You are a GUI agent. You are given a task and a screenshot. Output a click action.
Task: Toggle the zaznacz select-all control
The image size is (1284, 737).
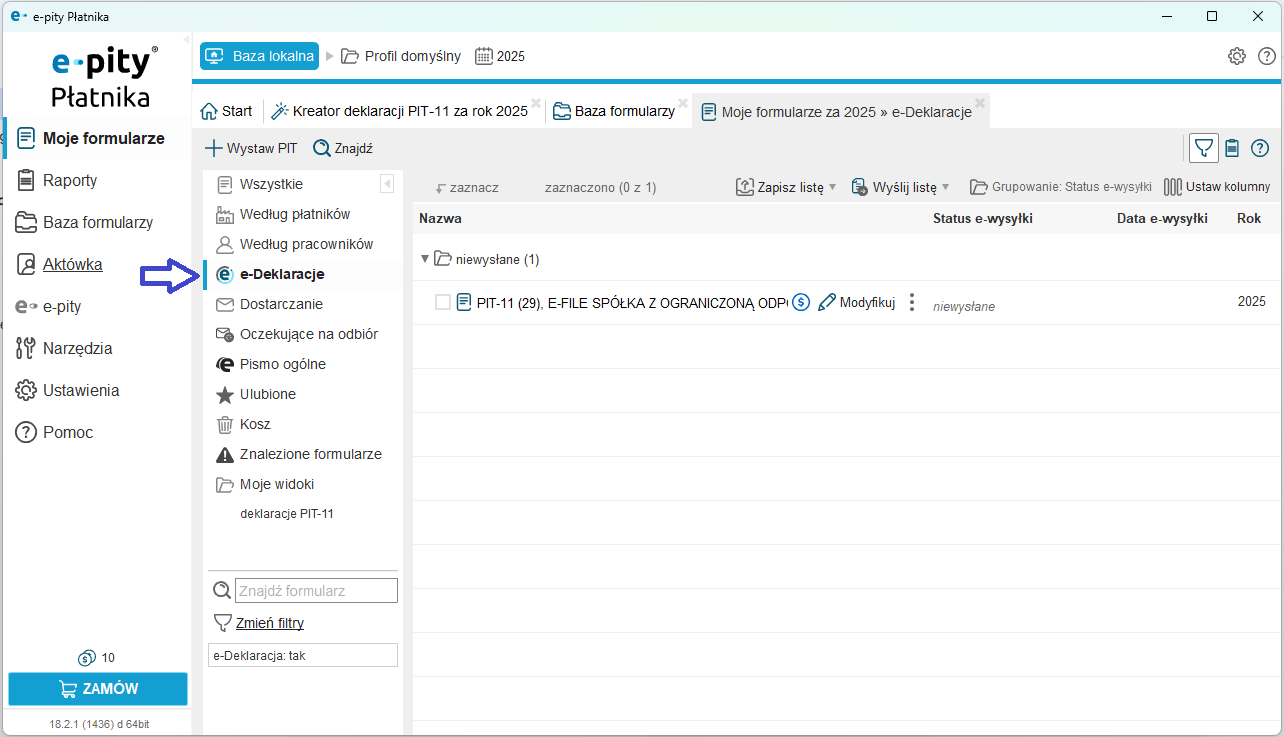pyautogui.click(x=467, y=187)
